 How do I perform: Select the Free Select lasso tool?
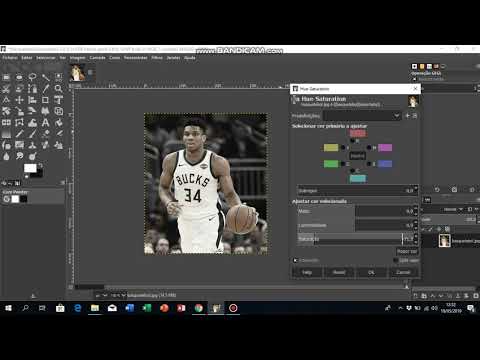(x=32, y=78)
